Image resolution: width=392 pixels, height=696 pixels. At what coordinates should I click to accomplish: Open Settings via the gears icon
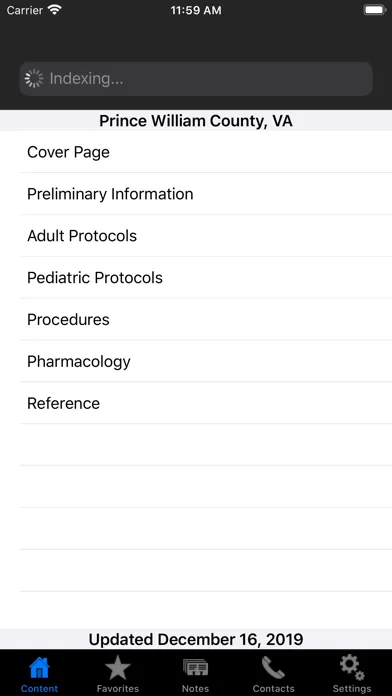tap(352, 668)
